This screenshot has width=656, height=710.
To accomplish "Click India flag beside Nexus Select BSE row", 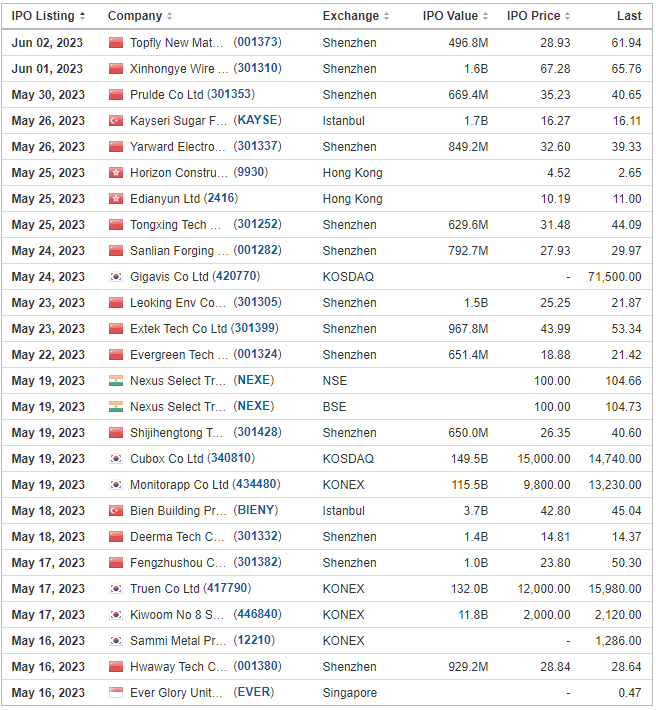I will (116, 407).
